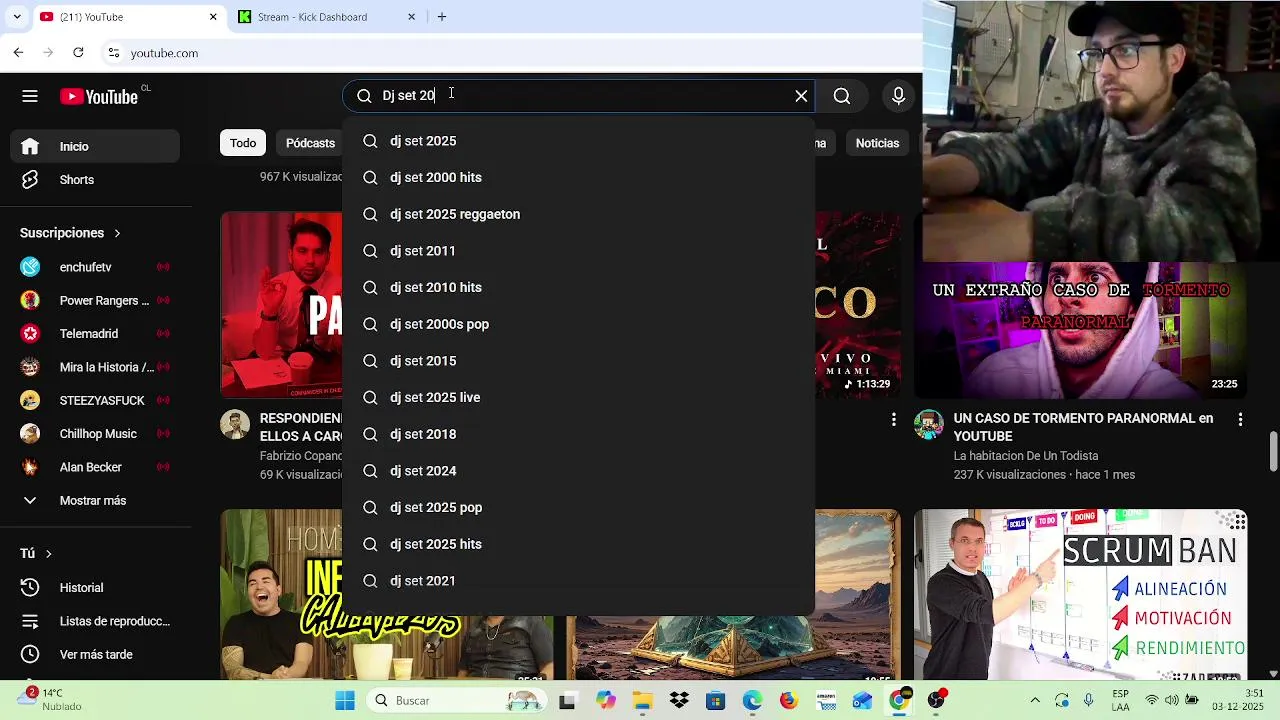Expand the Tú section arrow
Viewport: 1280px width, 720px height.
point(48,553)
